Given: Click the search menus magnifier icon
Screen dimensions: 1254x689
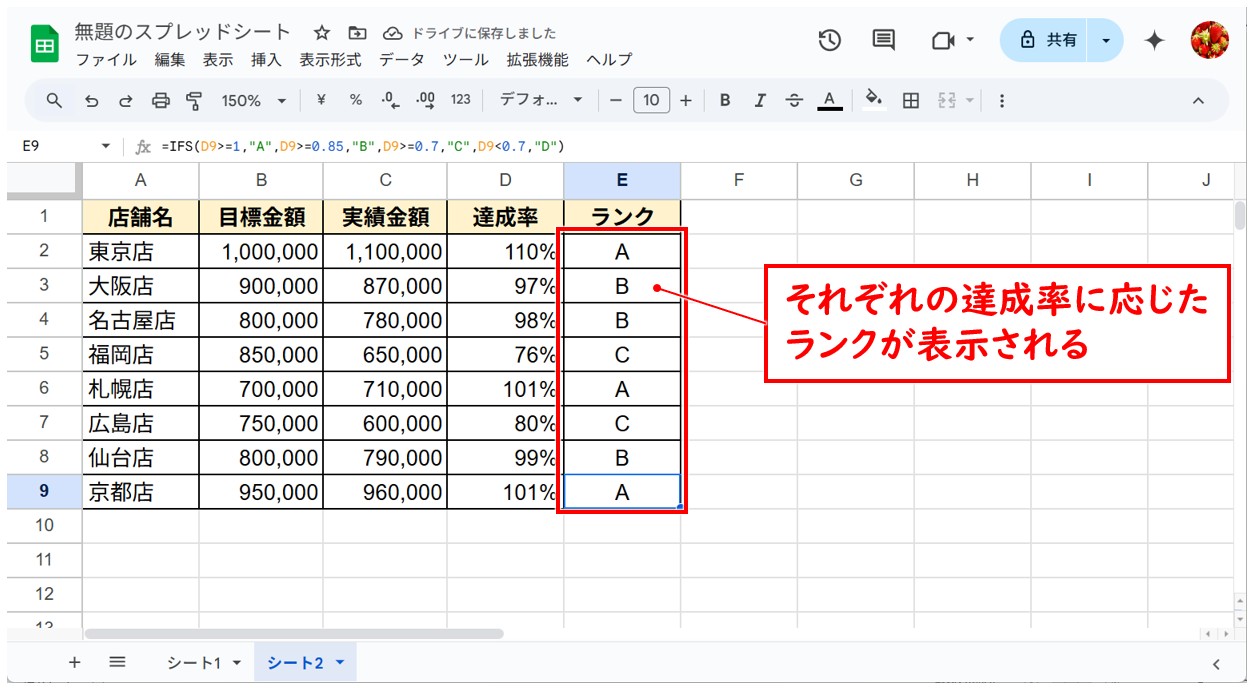Looking at the screenshot, I should tap(55, 100).
